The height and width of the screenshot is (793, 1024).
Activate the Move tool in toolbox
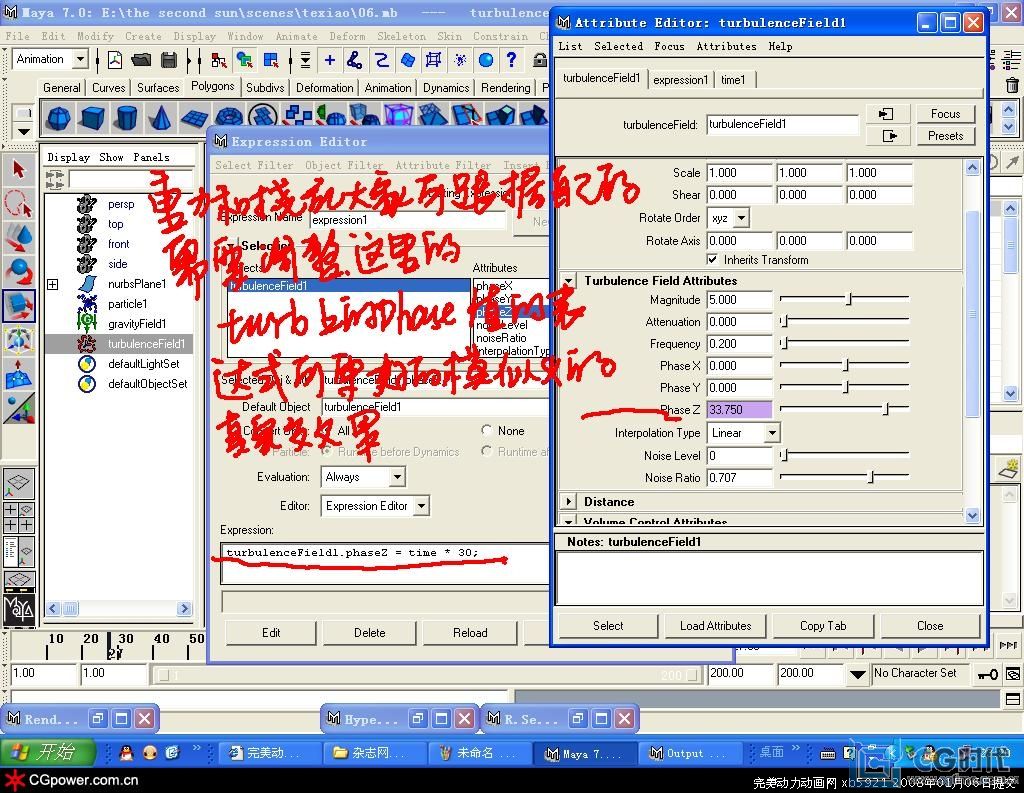[18, 238]
